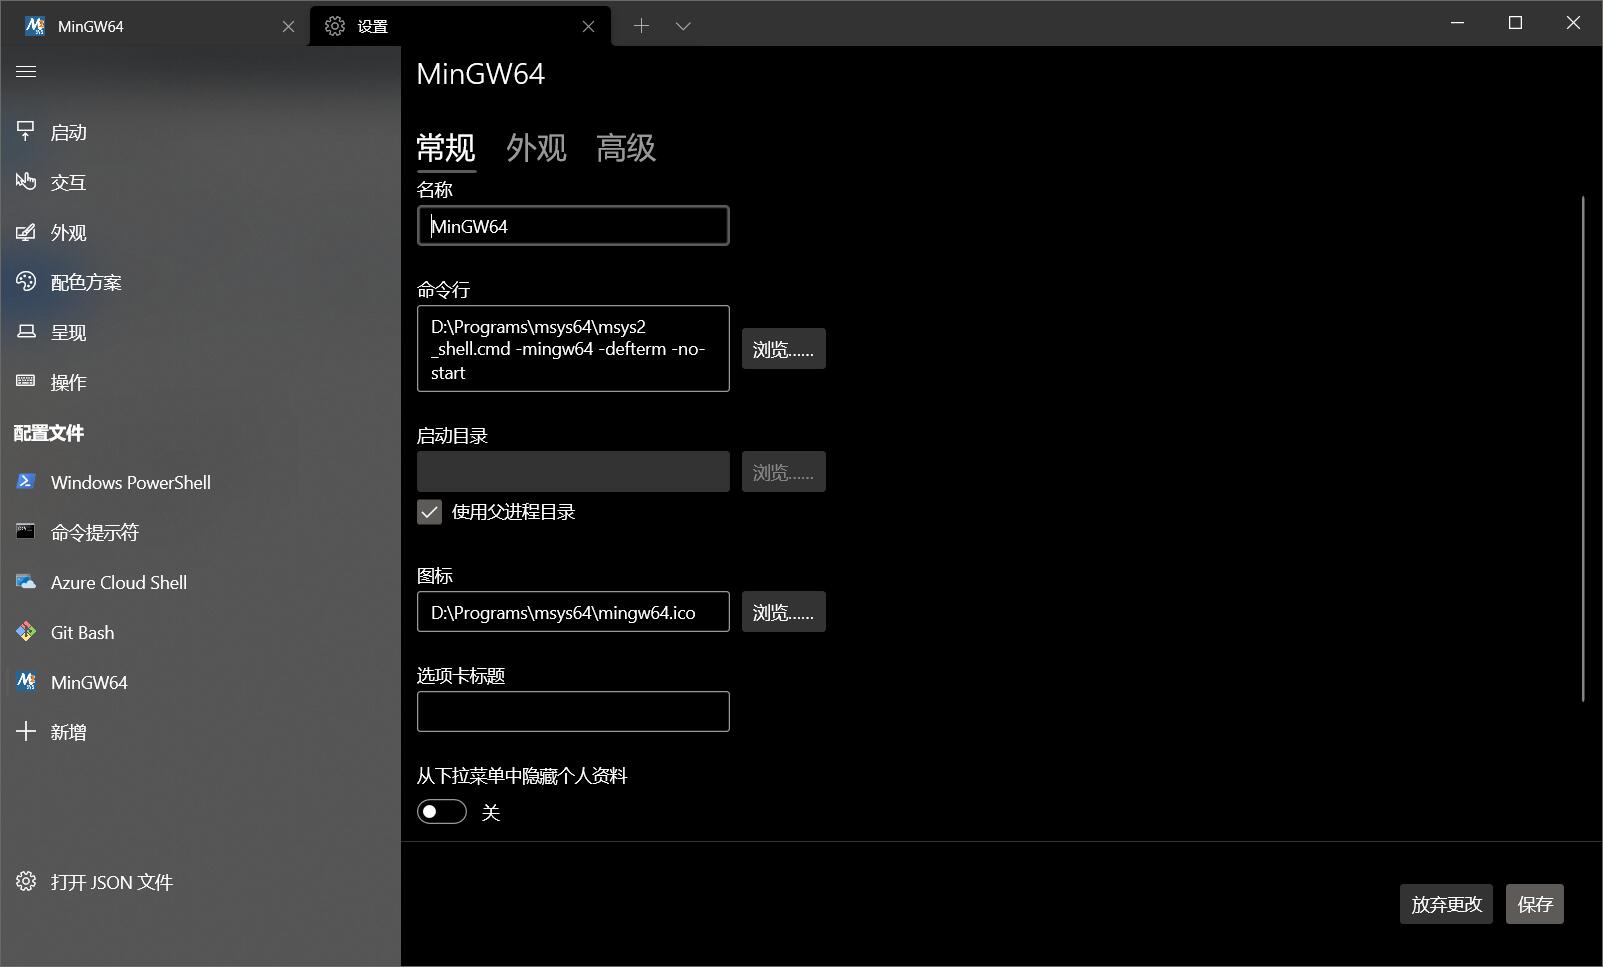This screenshot has height=967, width=1603.
Task: Click the 保存 button
Action: 1534,904
